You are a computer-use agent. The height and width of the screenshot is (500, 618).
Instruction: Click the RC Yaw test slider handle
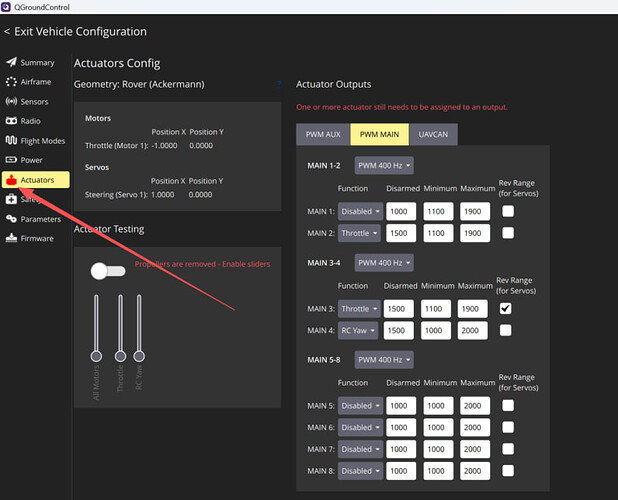tap(139, 356)
